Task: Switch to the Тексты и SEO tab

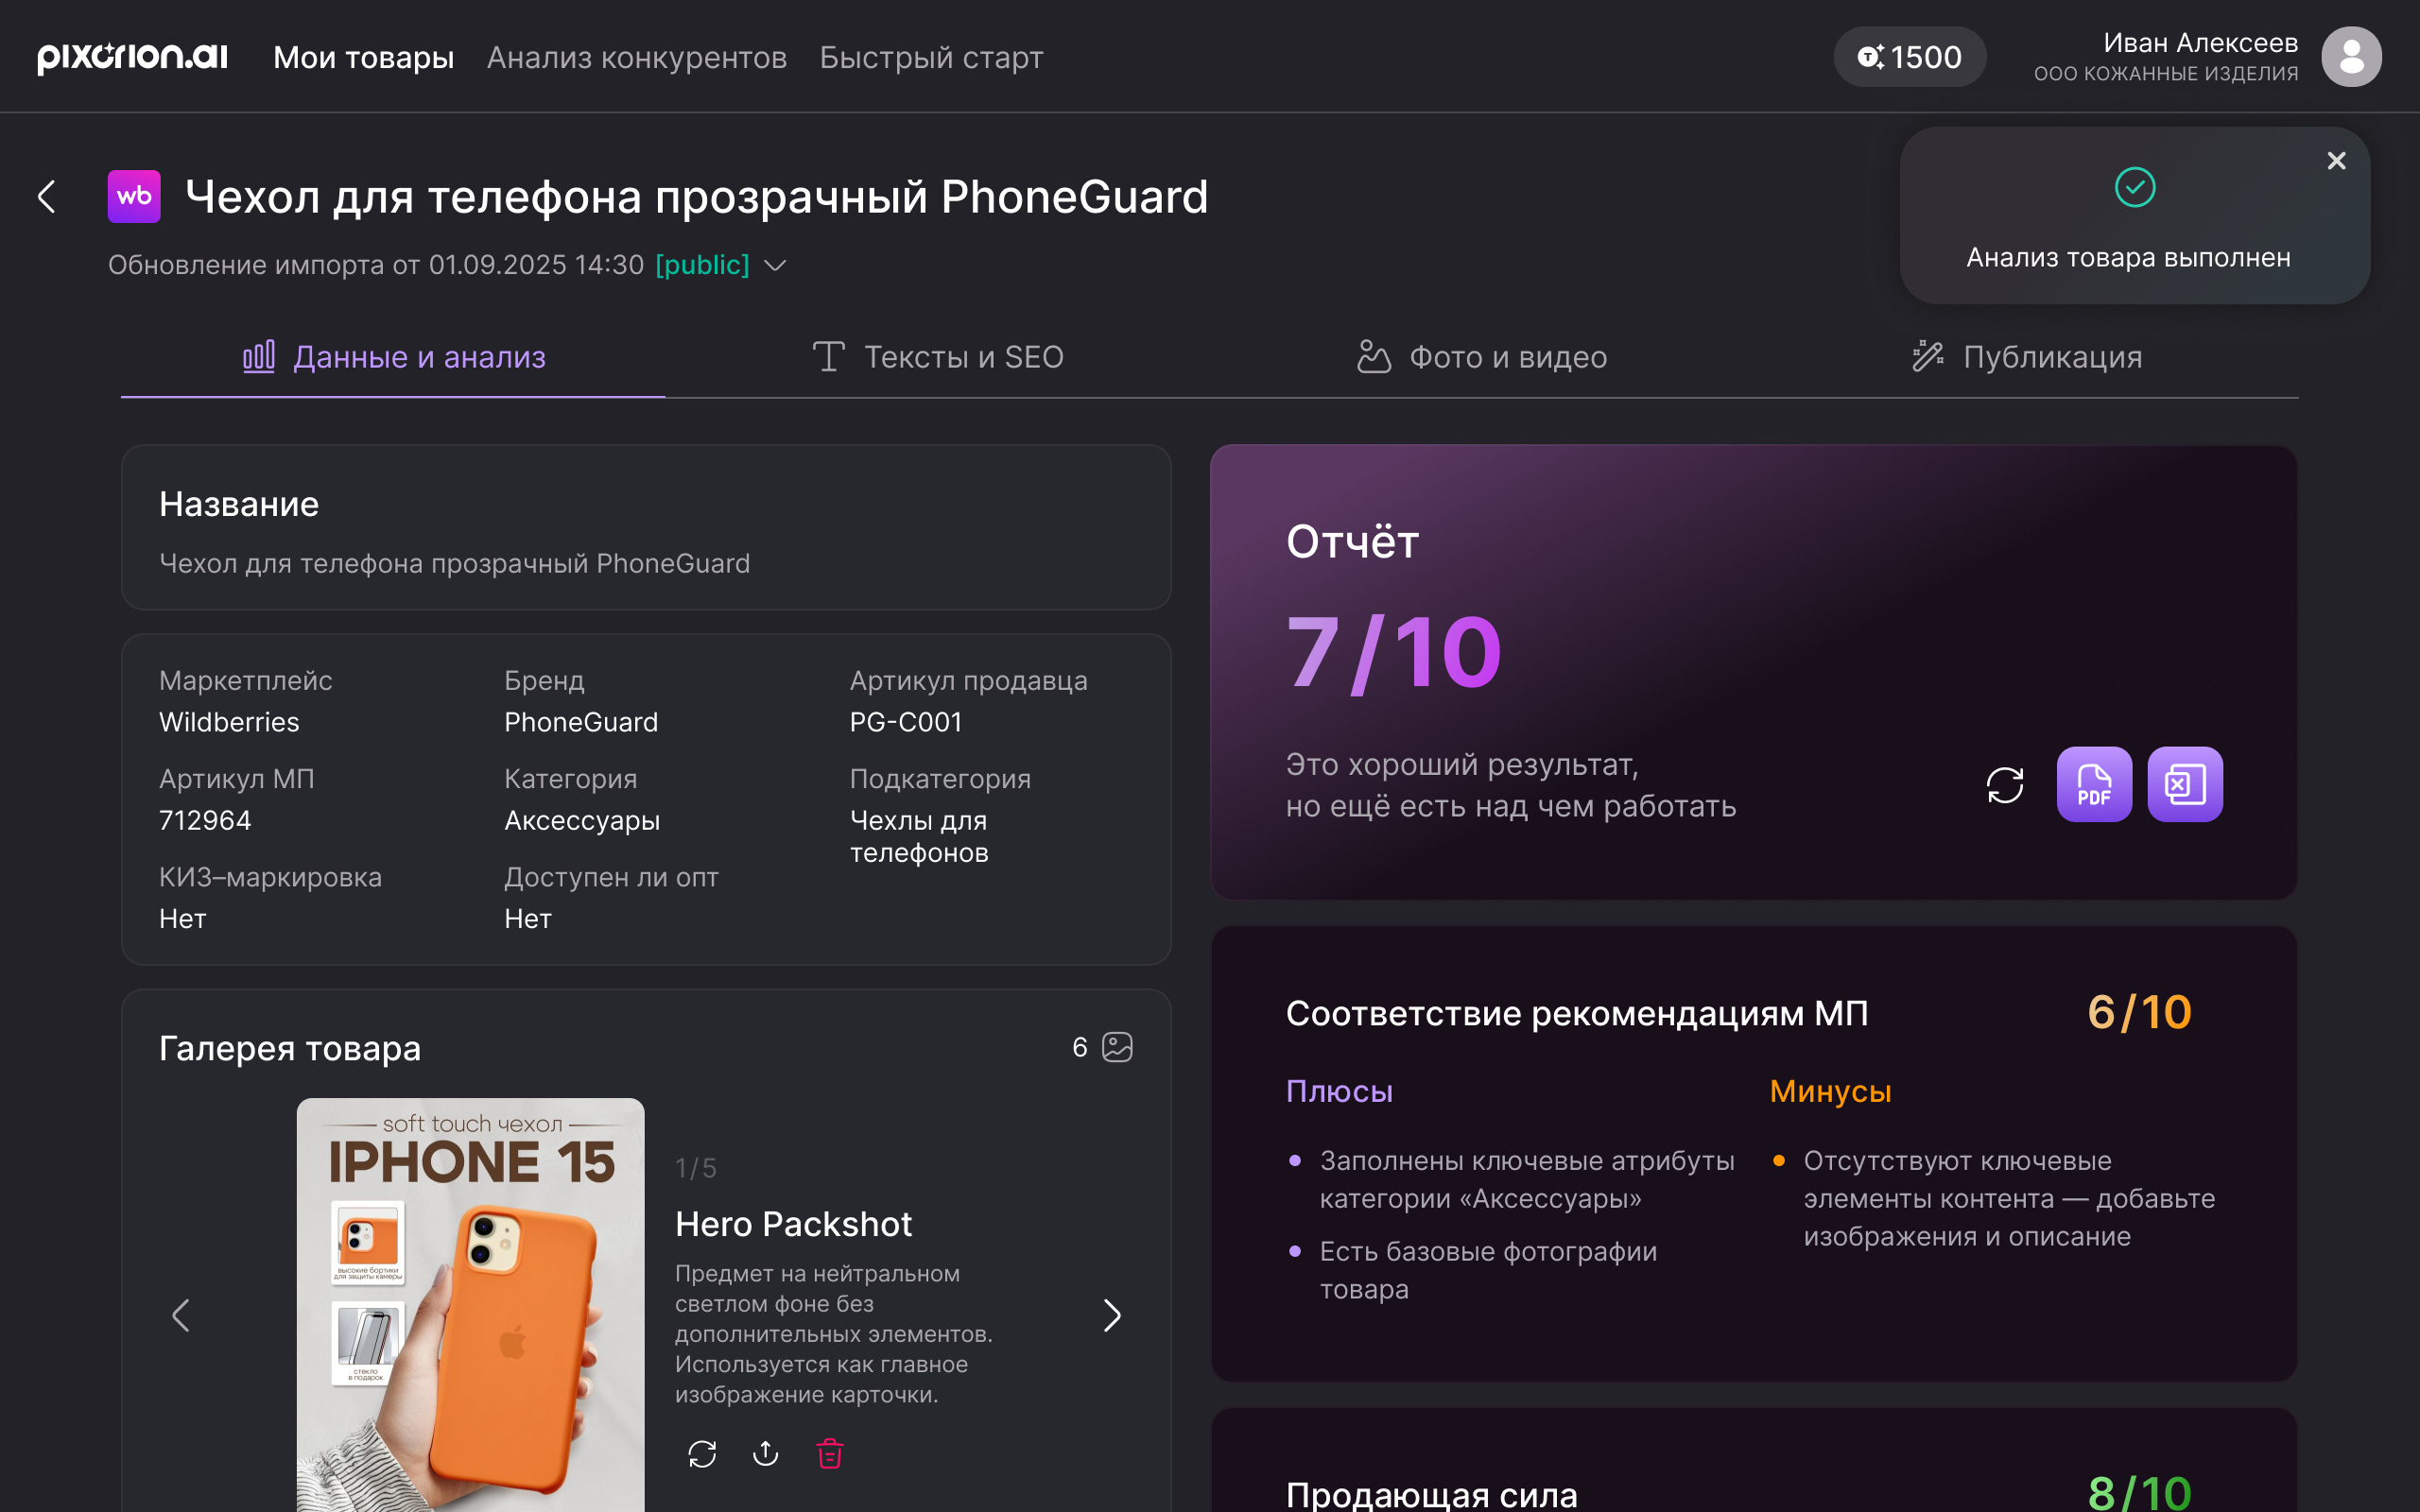Action: coord(938,357)
